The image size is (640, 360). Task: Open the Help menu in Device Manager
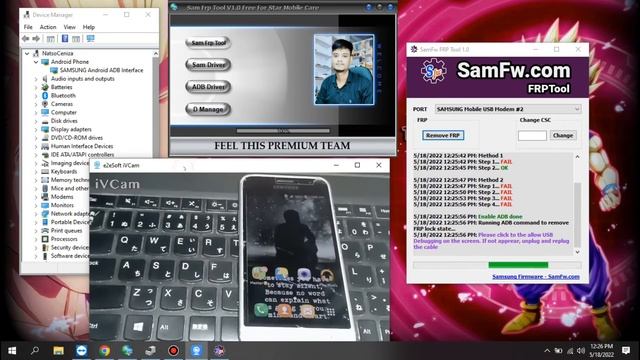89,27
